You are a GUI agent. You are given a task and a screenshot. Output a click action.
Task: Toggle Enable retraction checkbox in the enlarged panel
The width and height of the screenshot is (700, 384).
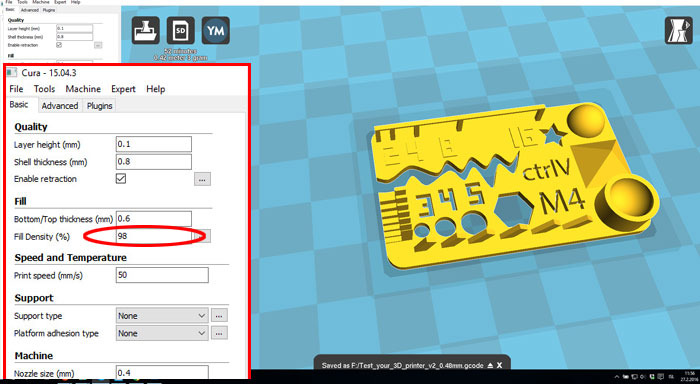click(121, 179)
